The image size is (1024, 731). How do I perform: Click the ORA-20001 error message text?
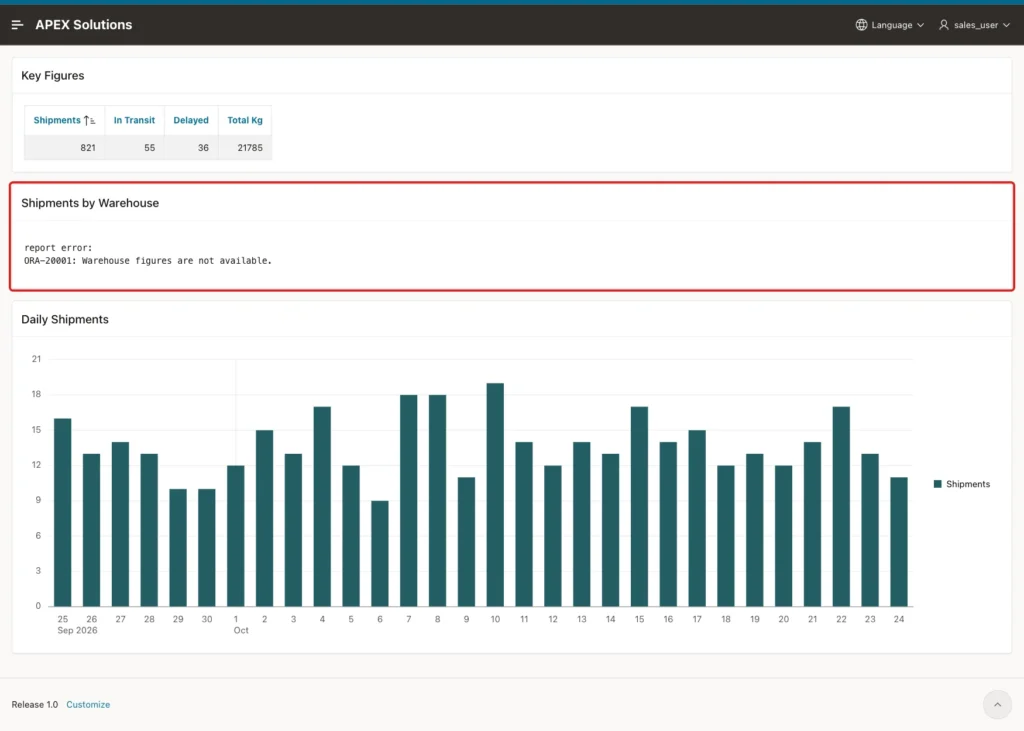tap(148, 261)
